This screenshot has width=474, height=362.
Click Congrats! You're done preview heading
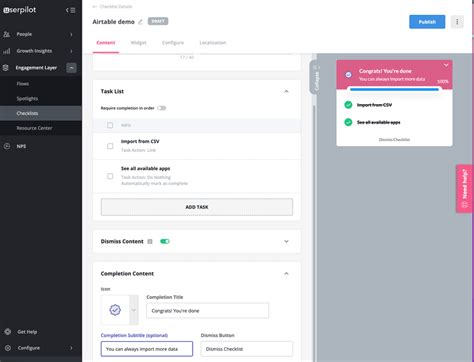coord(385,71)
